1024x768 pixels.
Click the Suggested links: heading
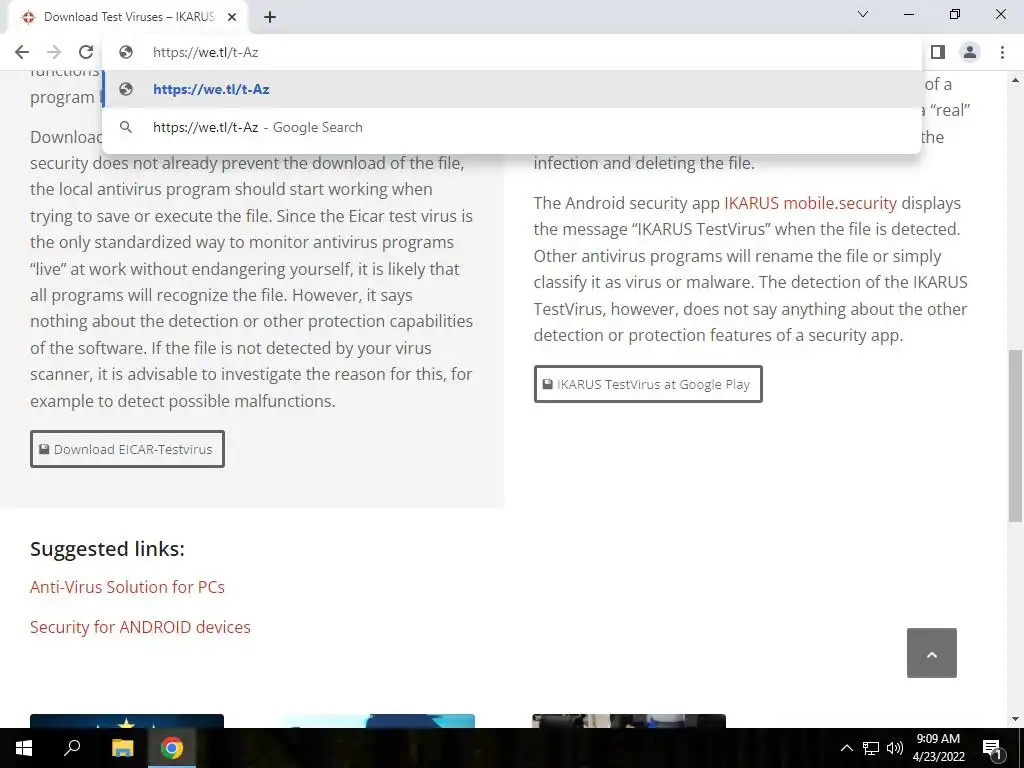click(107, 549)
